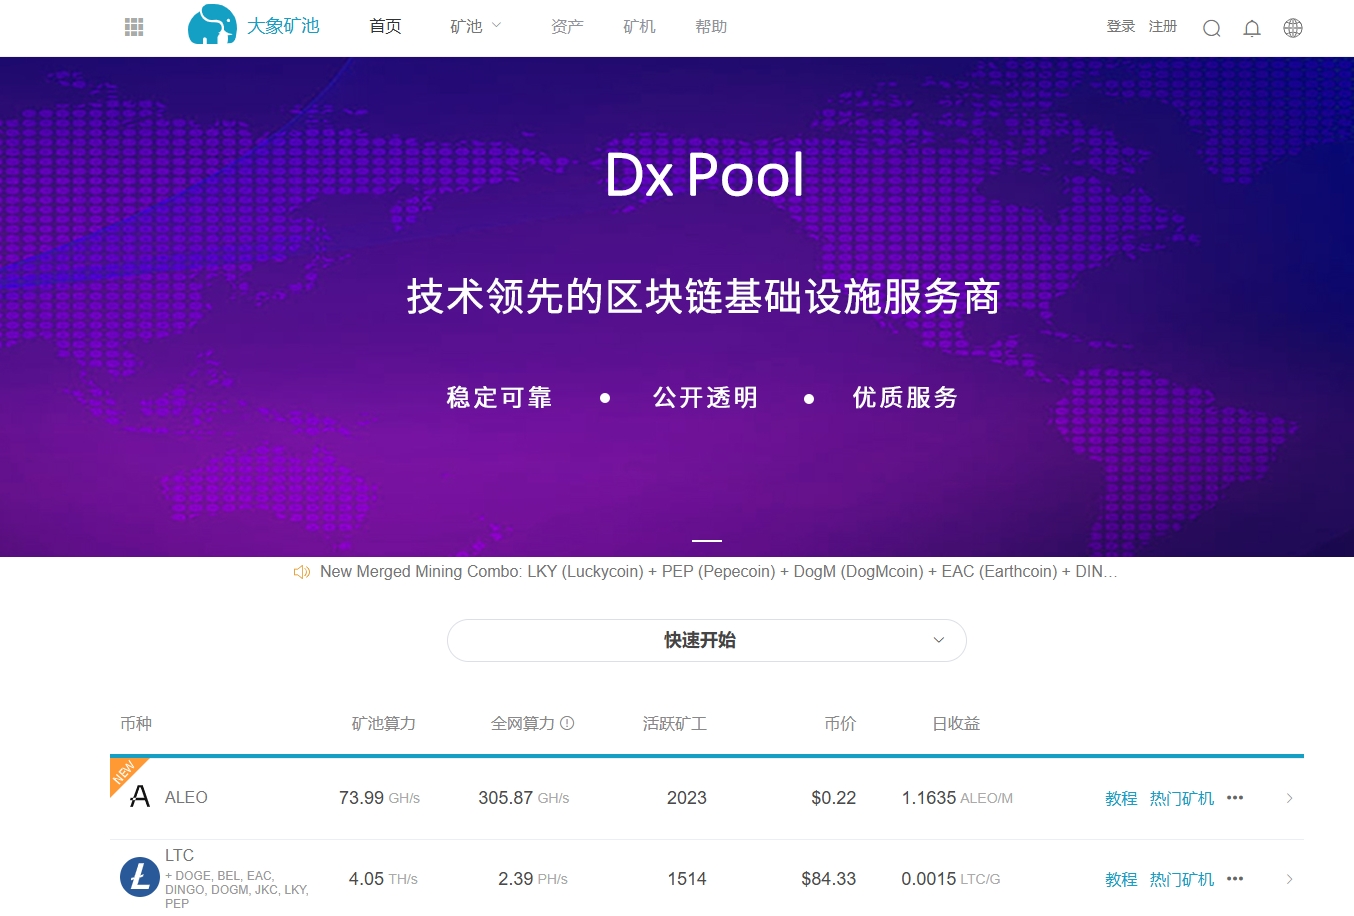Expand the LTC row chevron arrow
Viewport: 1354px width, 916px height.
pos(1290,879)
